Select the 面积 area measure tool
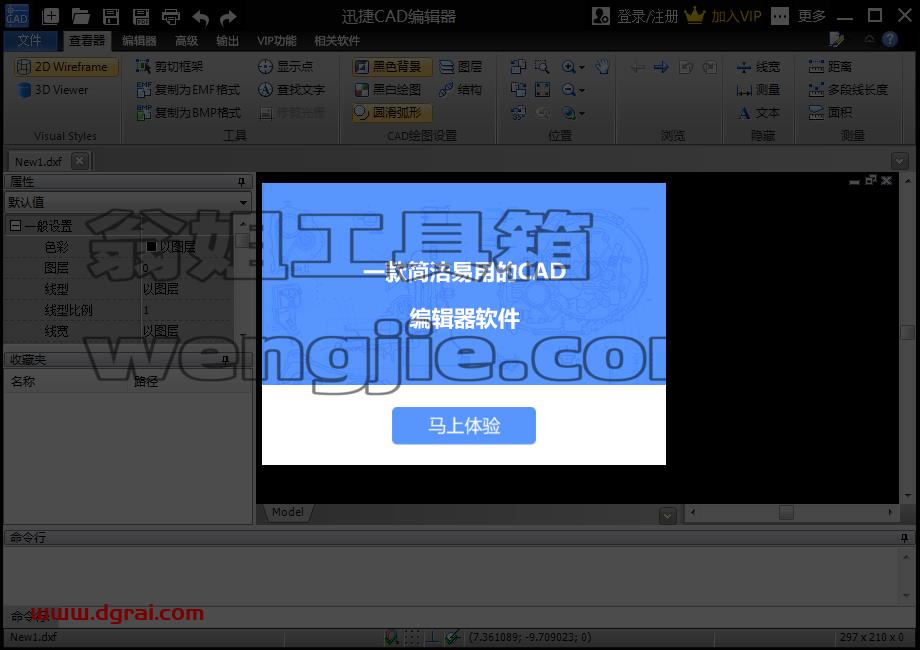Image resolution: width=920 pixels, height=650 pixels. pos(830,112)
